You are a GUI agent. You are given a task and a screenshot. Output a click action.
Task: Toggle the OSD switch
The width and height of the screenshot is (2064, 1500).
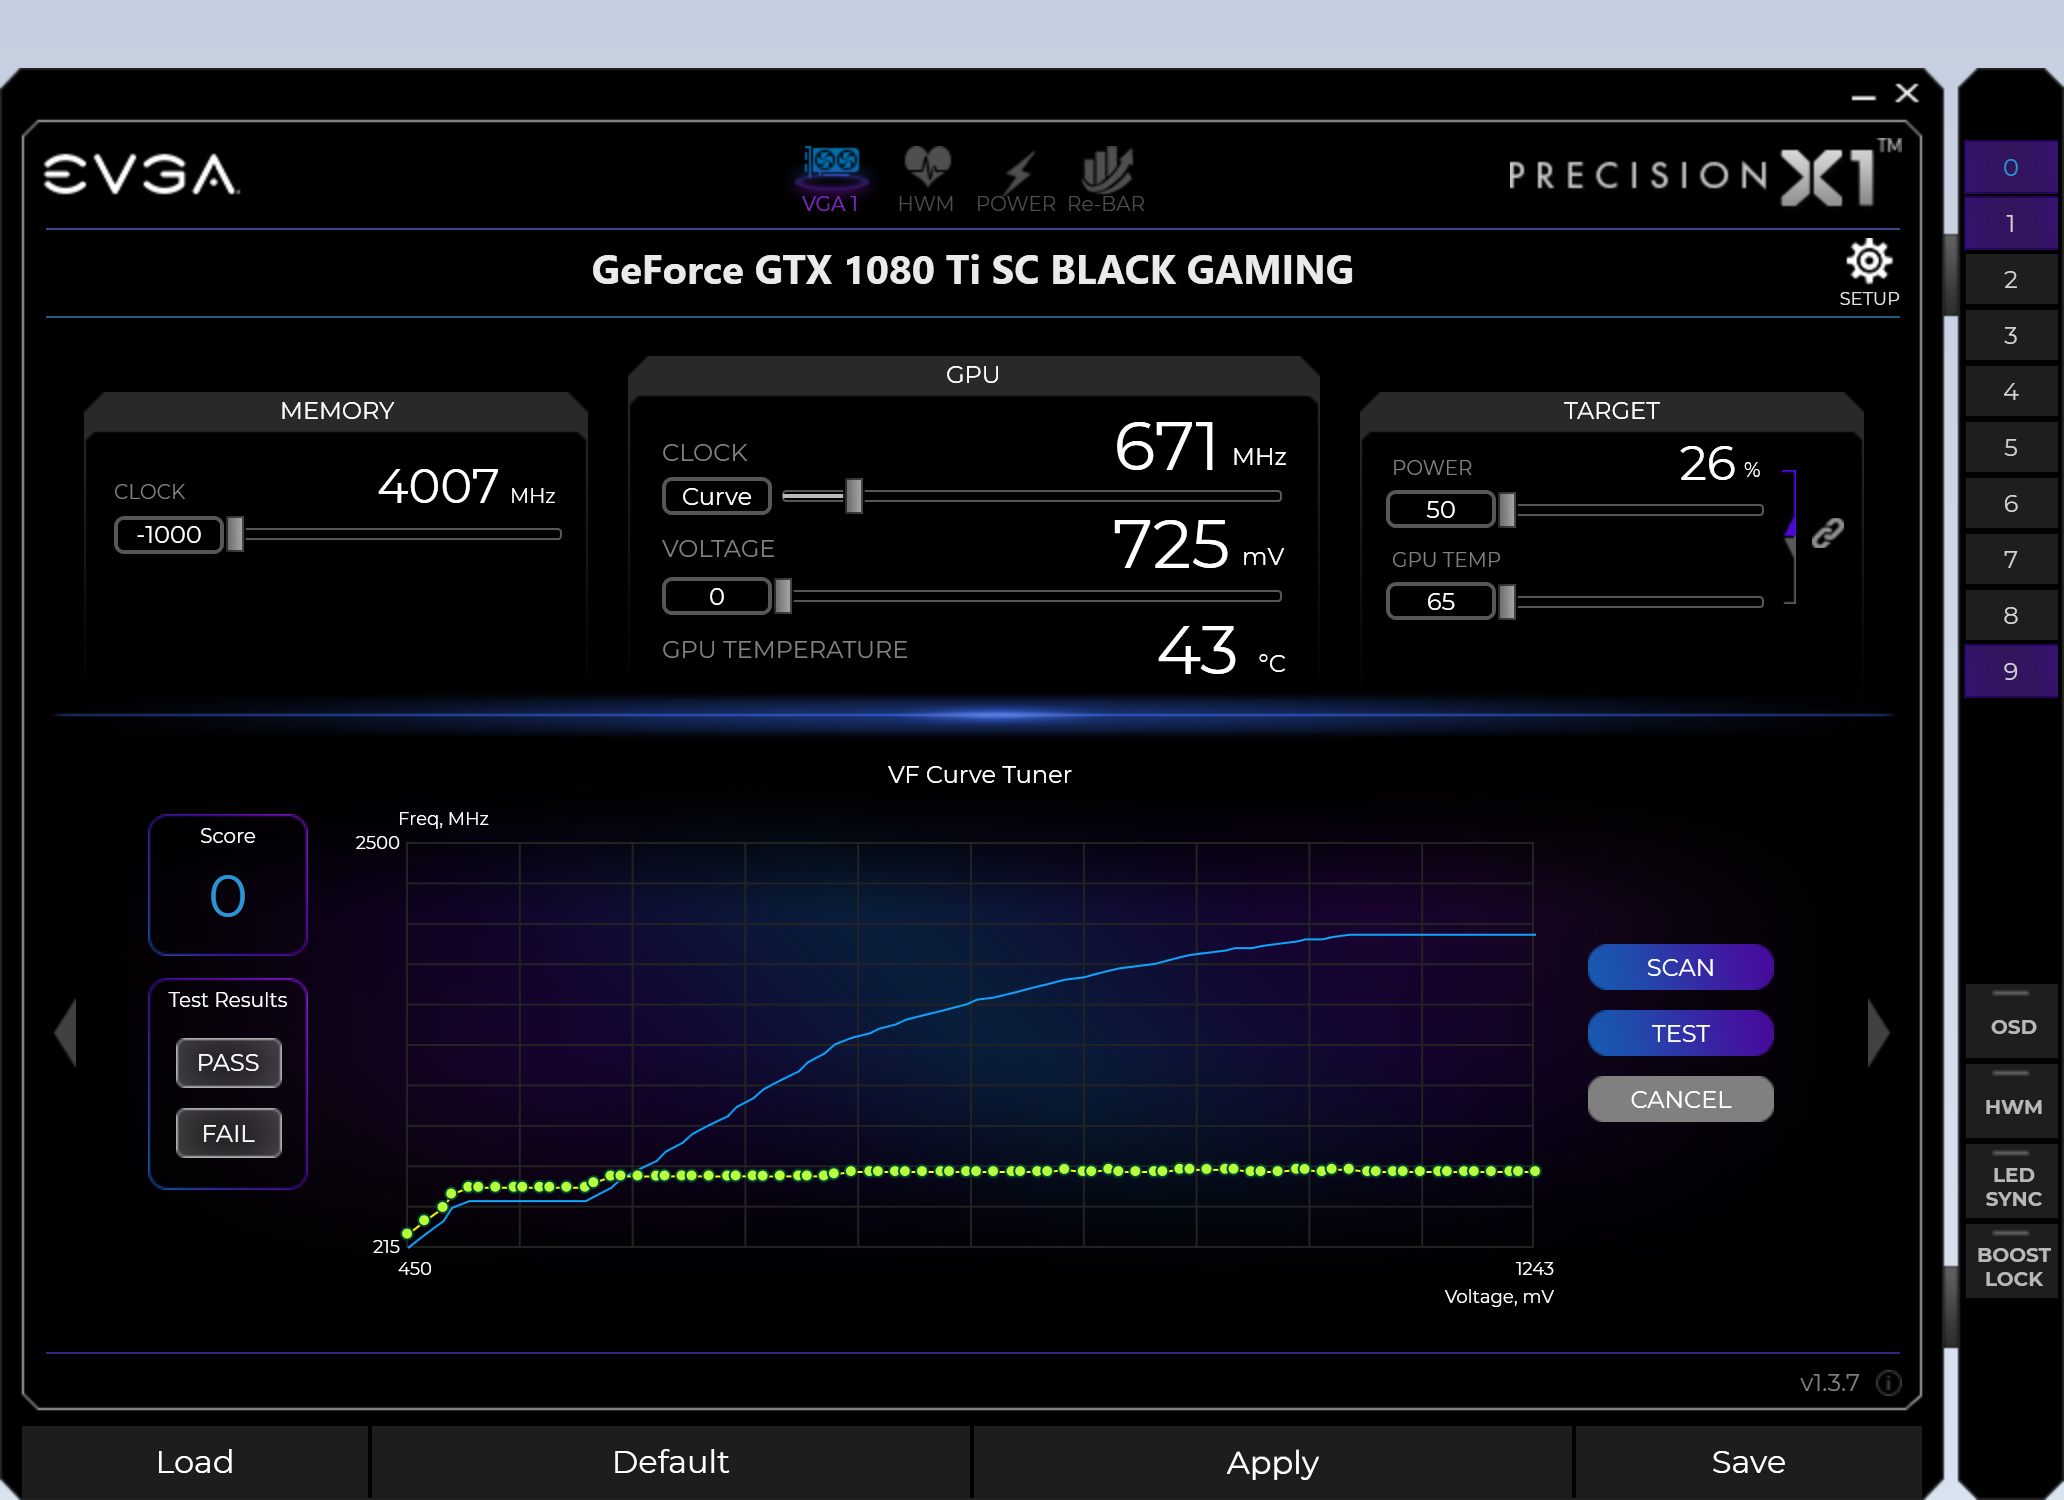(x=2012, y=1021)
